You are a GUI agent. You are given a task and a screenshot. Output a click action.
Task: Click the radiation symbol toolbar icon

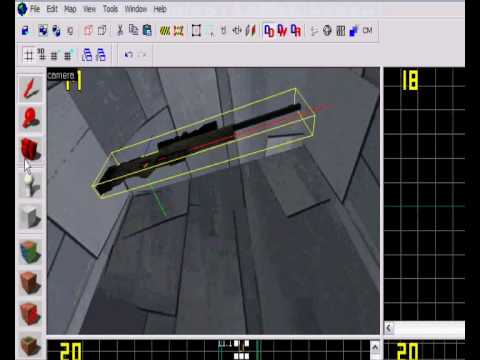click(x=327, y=31)
